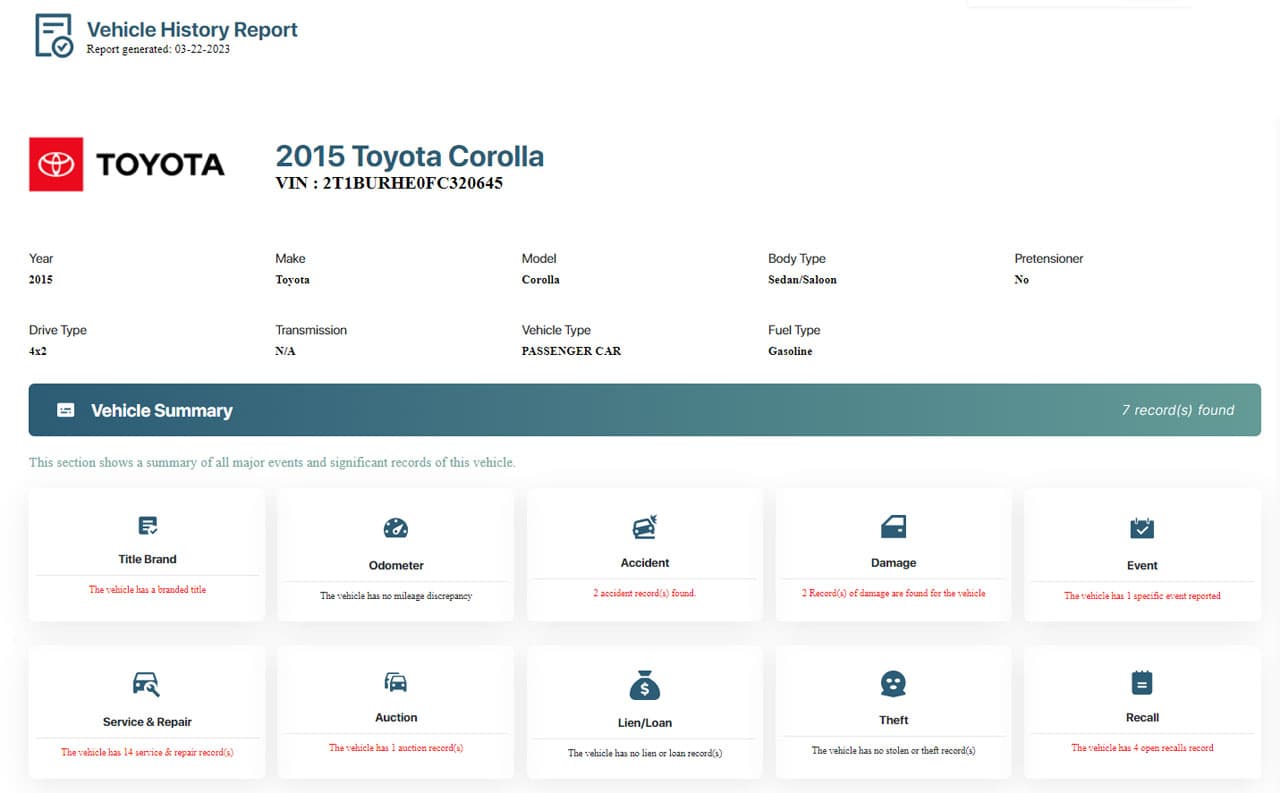Click the Vehicle Summary banner title
Screen dimensions: 1280x793
pyautogui.click(x=162, y=410)
